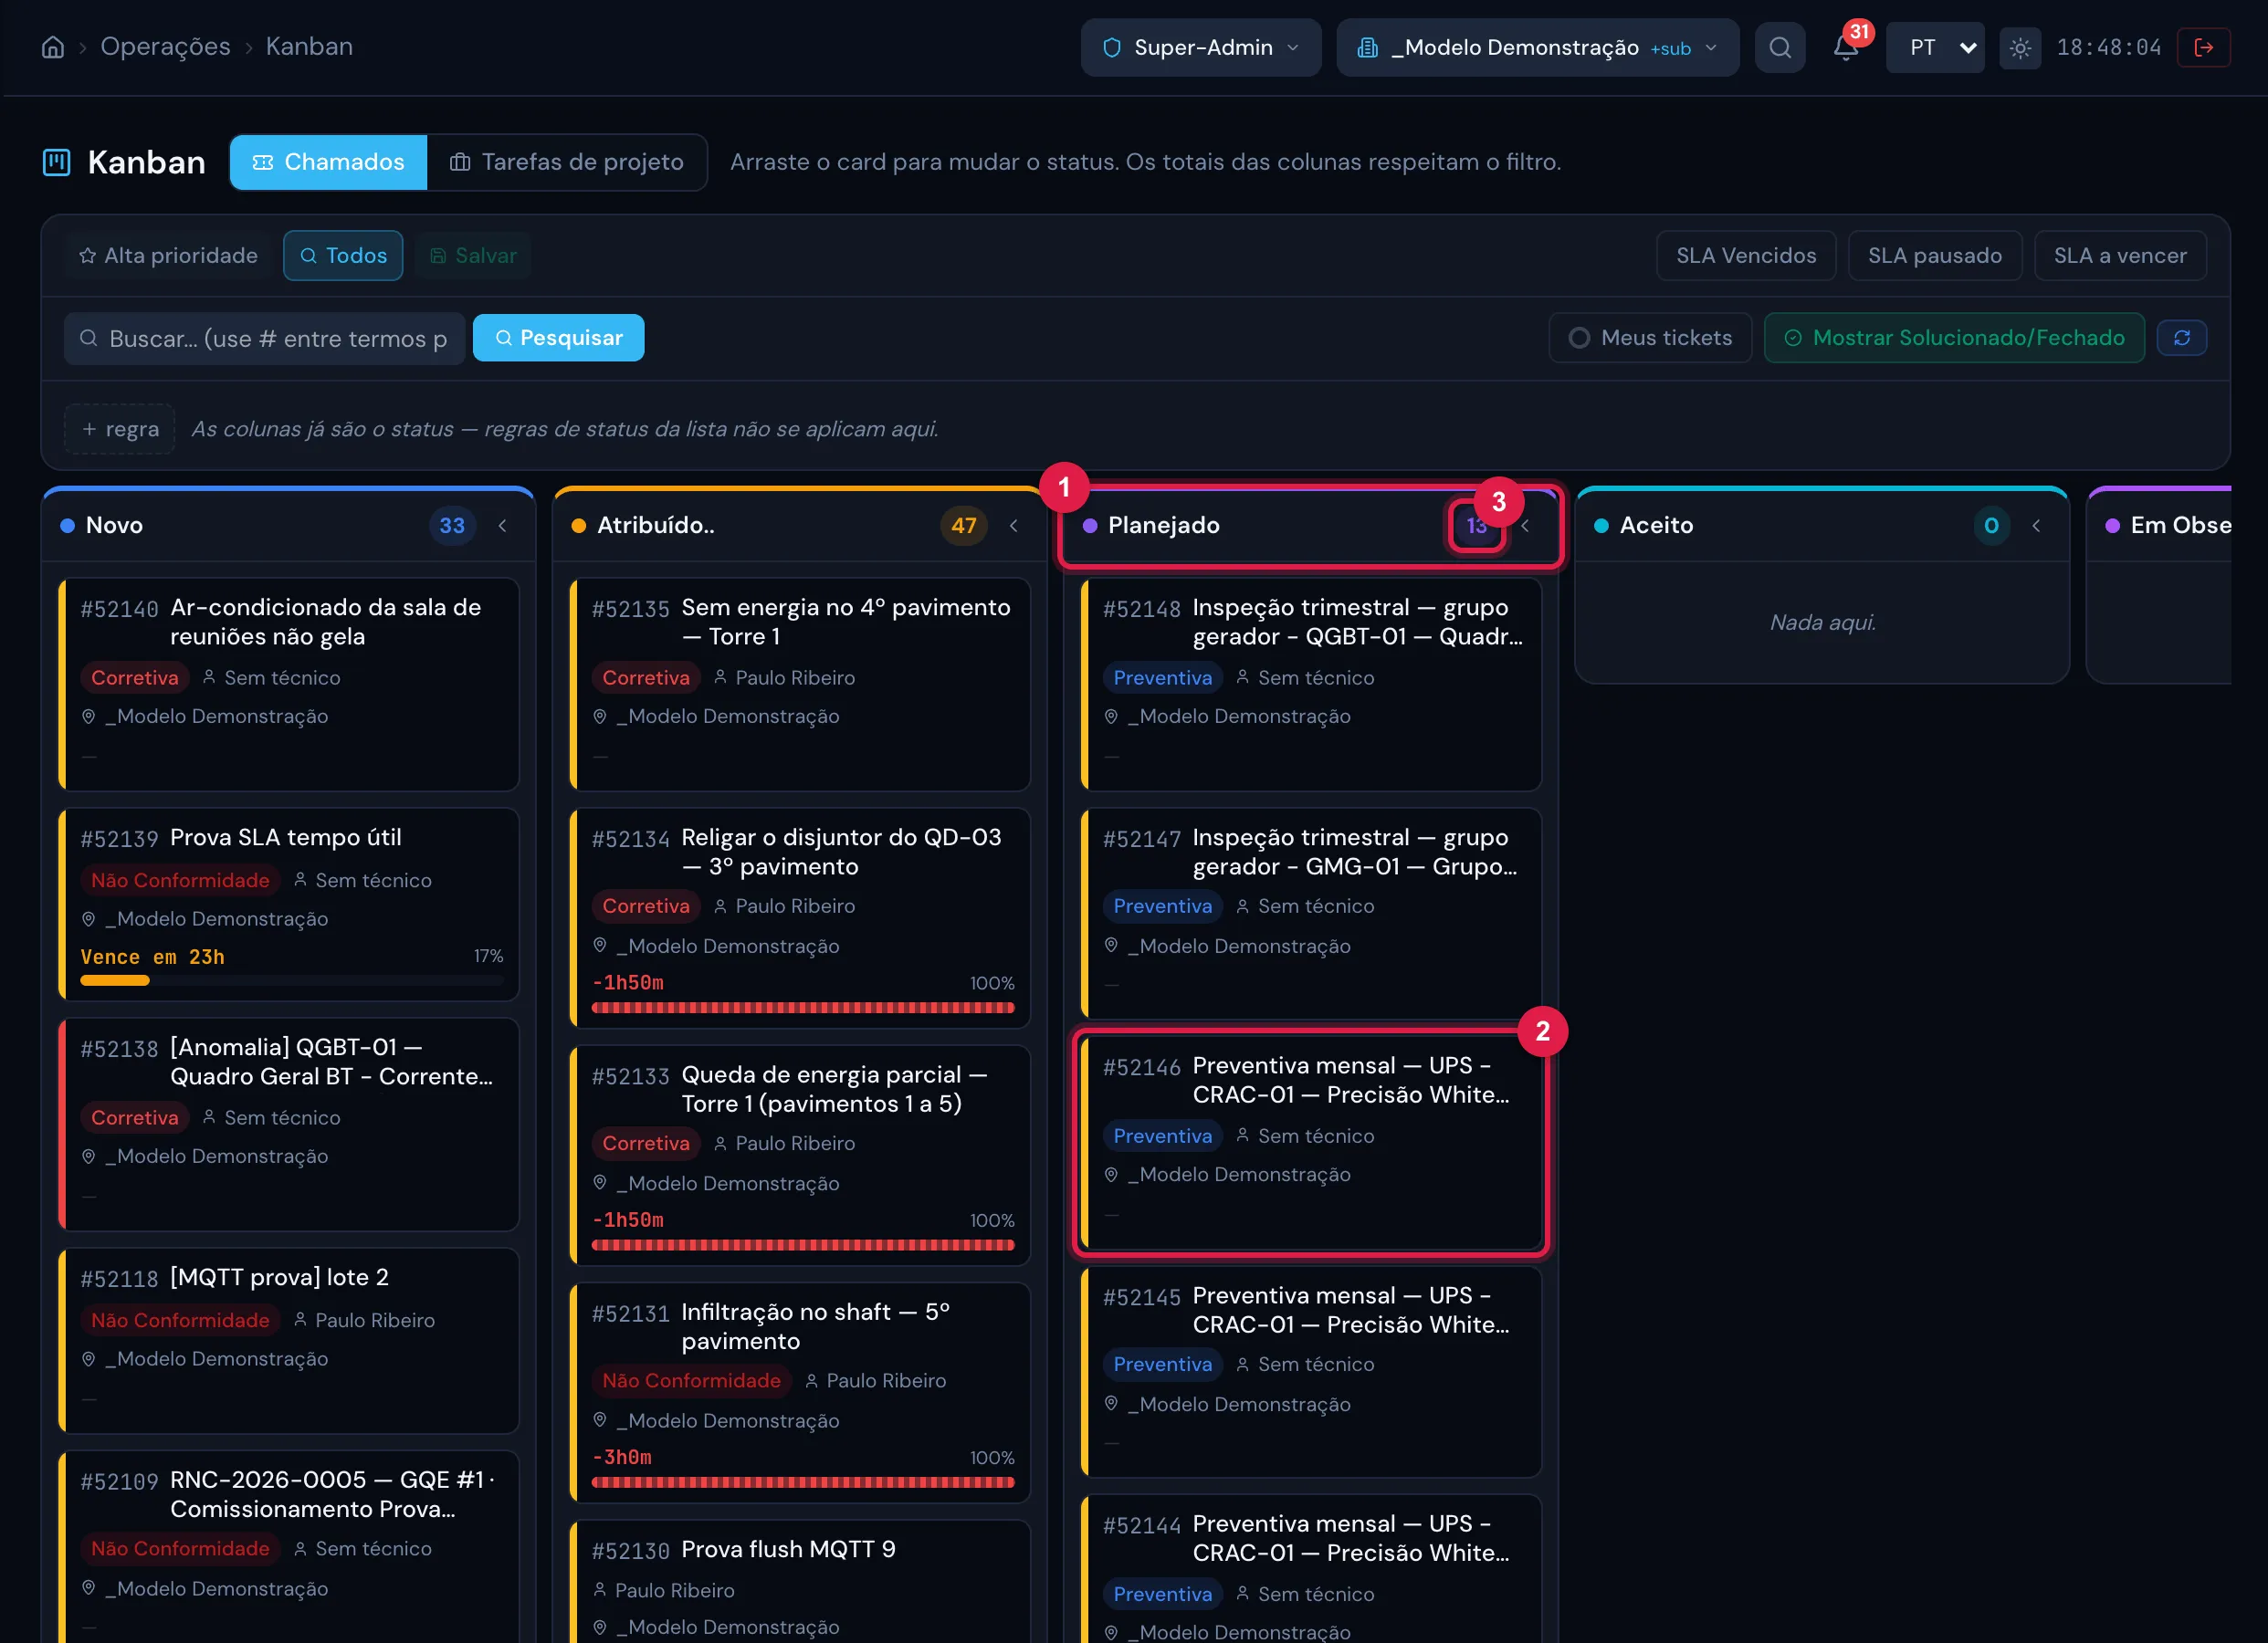The width and height of the screenshot is (2268, 1643).
Task: Go to home via house icon
Action: click(53, 47)
